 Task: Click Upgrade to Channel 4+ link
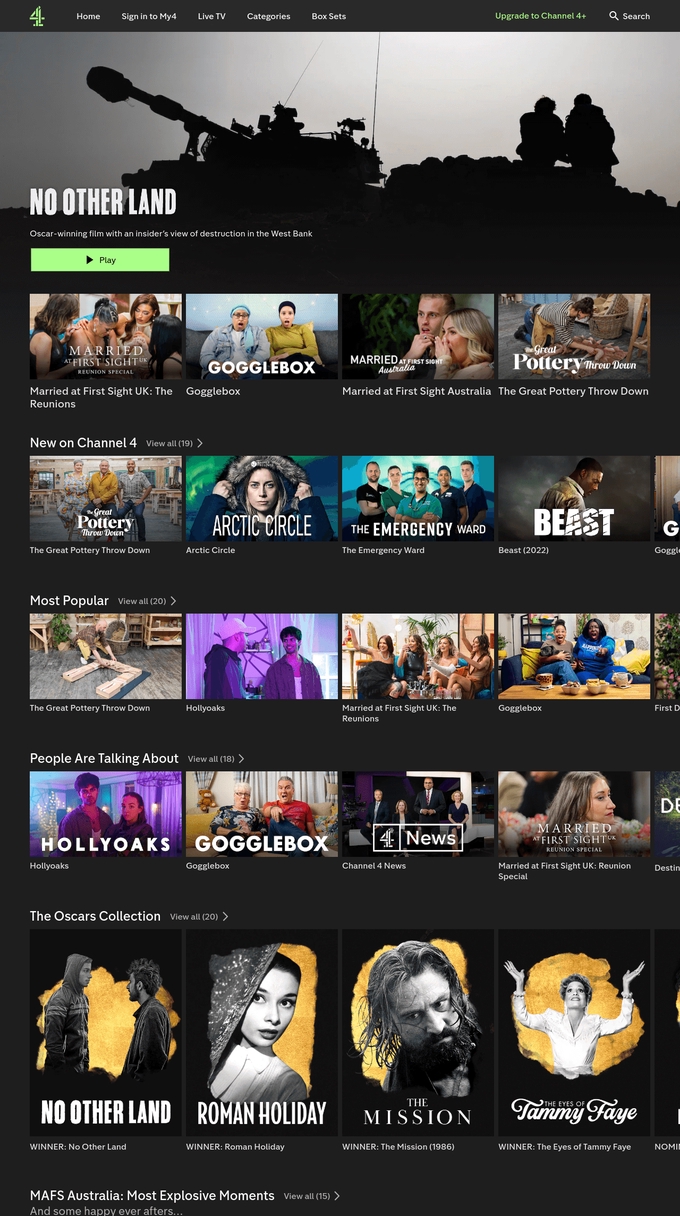pyautogui.click(x=541, y=16)
